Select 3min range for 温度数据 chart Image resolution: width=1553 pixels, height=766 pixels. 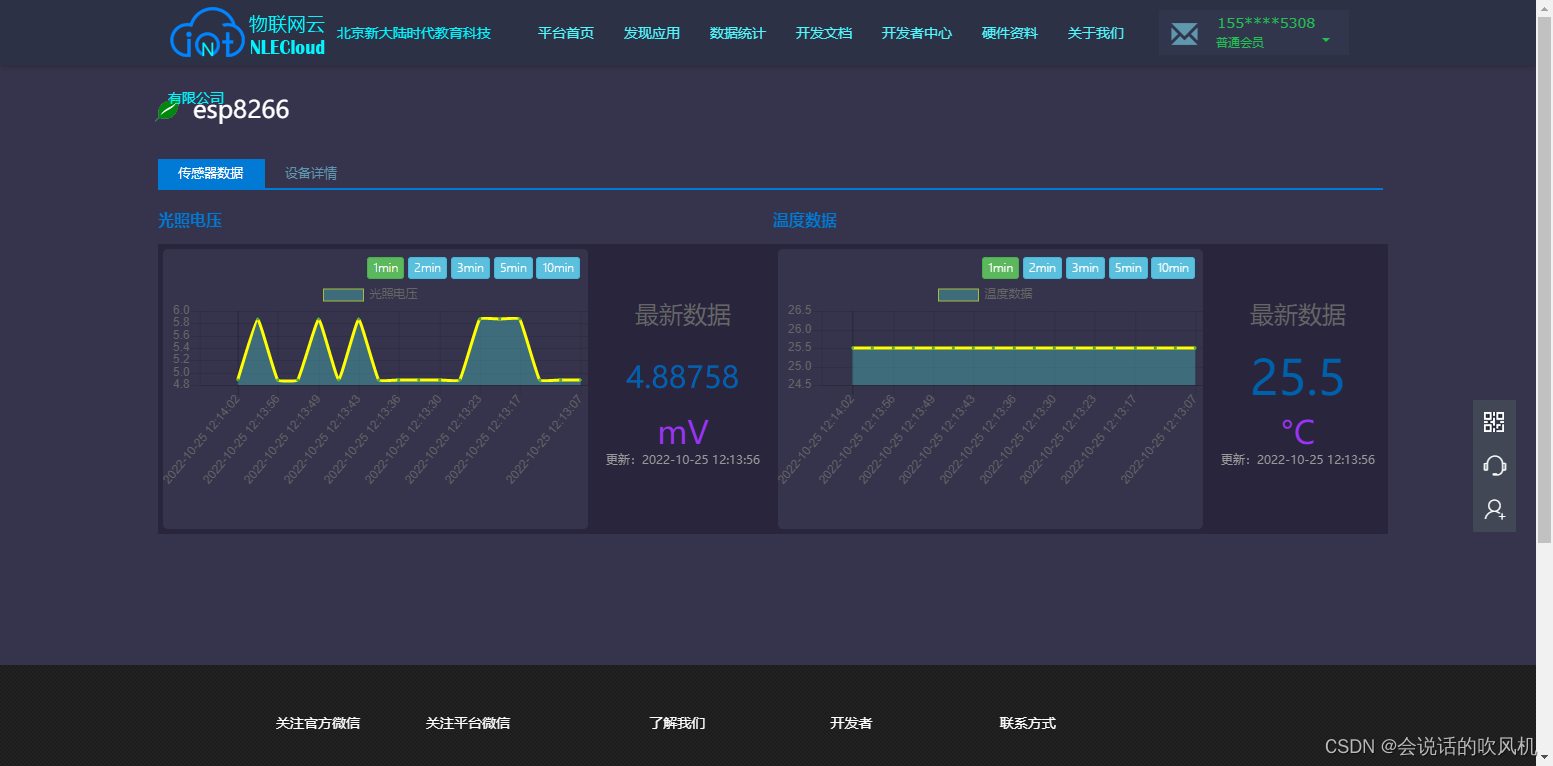(x=1085, y=268)
